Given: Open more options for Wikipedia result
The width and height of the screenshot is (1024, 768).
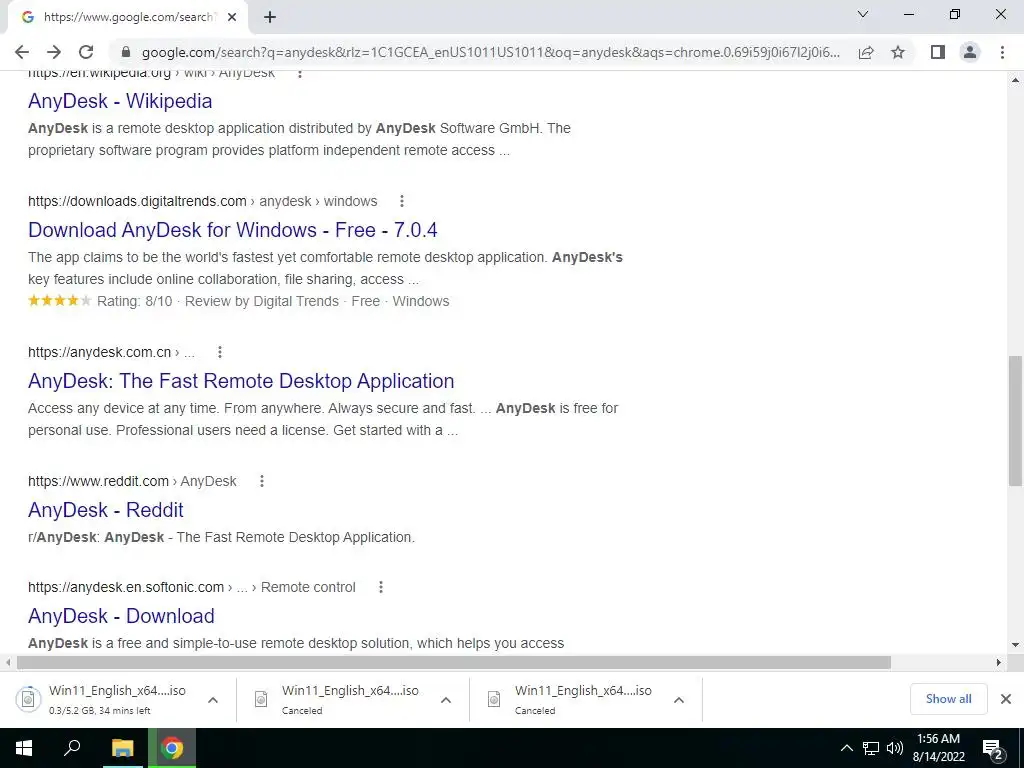Looking at the screenshot, I should click(x=300, y=73).
